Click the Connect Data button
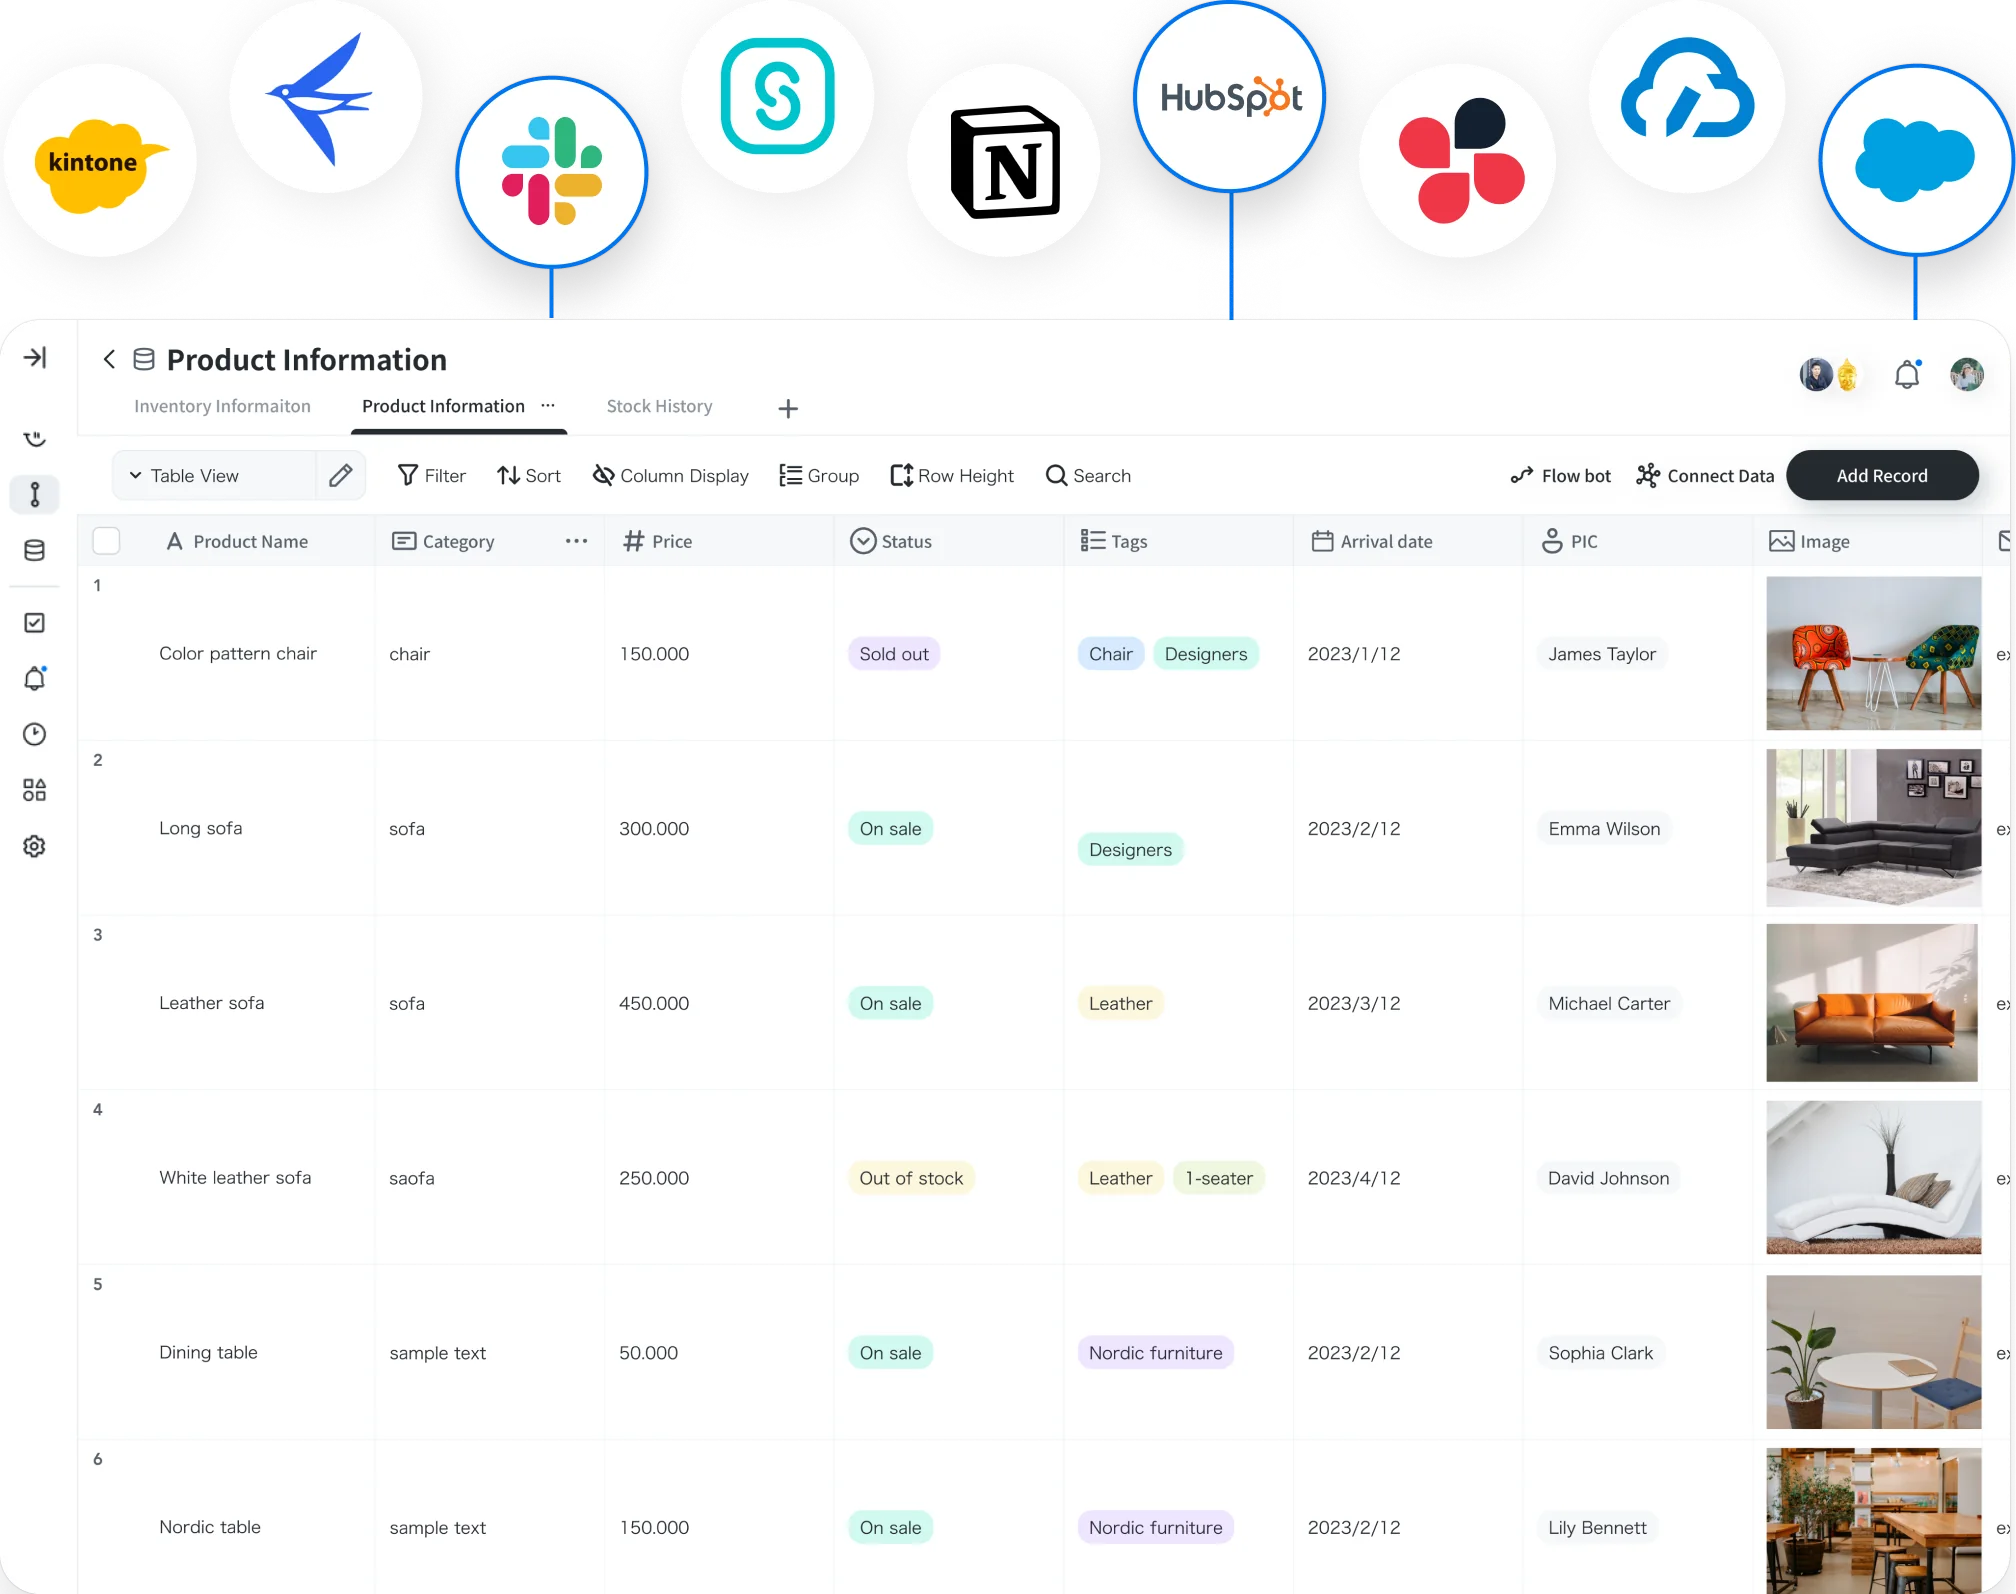This screenshot has height=1594, width=2016. tap(1705, 476)
